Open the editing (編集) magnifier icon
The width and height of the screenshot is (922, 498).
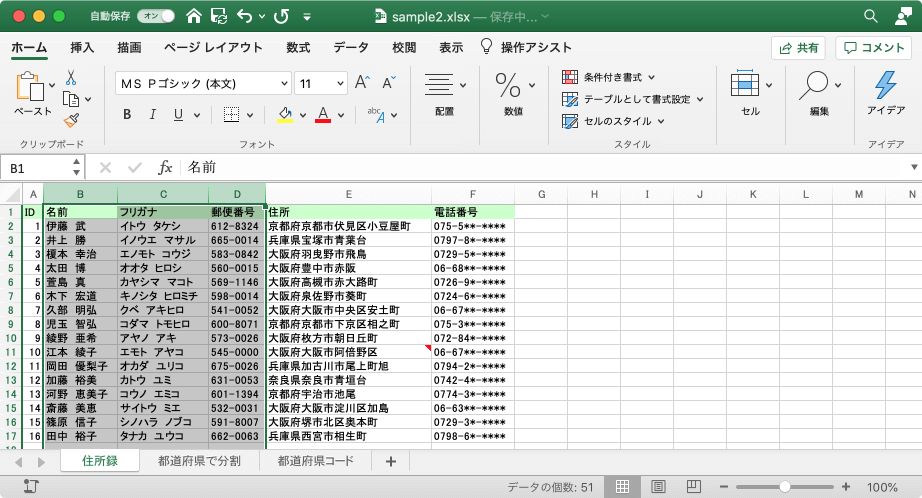pos(814,85)
